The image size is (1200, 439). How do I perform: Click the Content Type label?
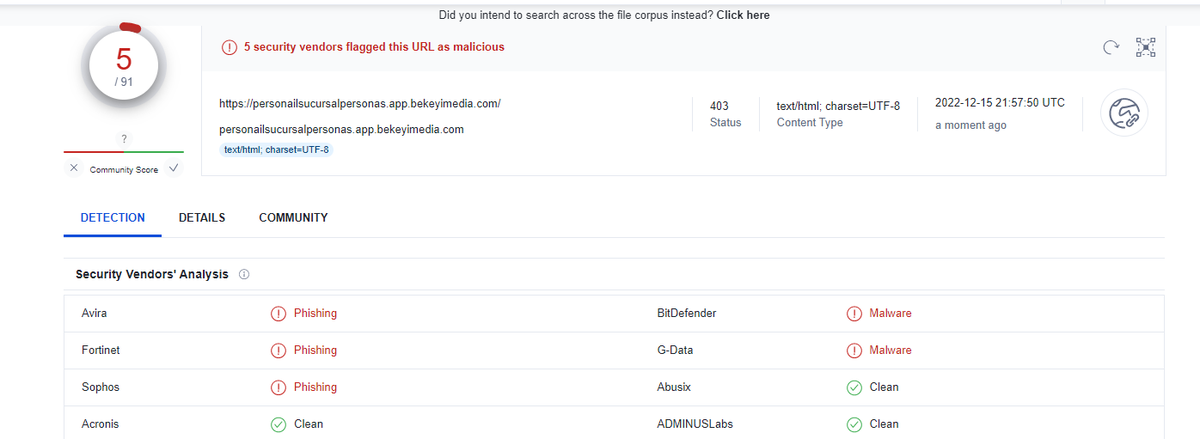point(810,122)
